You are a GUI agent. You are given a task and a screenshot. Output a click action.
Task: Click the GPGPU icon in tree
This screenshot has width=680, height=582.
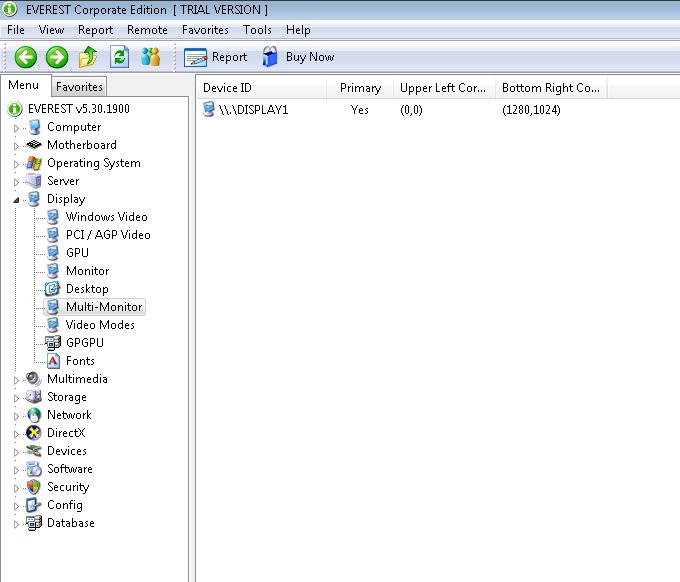click(x=53, y=343)
